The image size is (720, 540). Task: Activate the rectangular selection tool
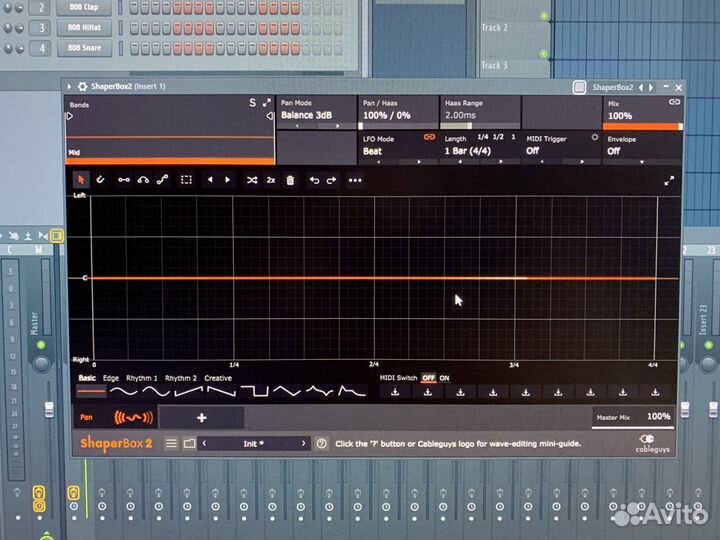point(186,180)
